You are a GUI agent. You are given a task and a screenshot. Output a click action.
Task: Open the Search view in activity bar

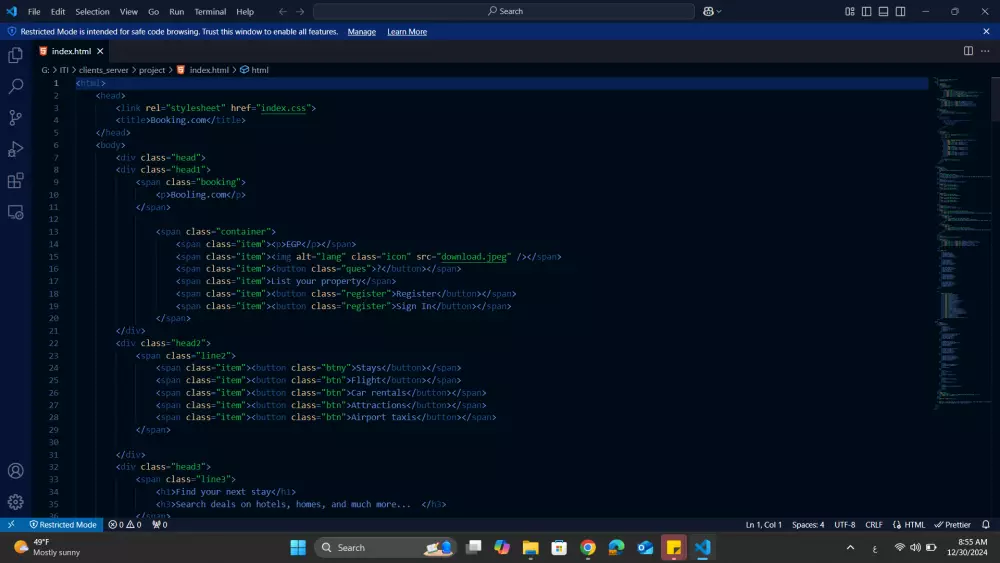(15, 87)
